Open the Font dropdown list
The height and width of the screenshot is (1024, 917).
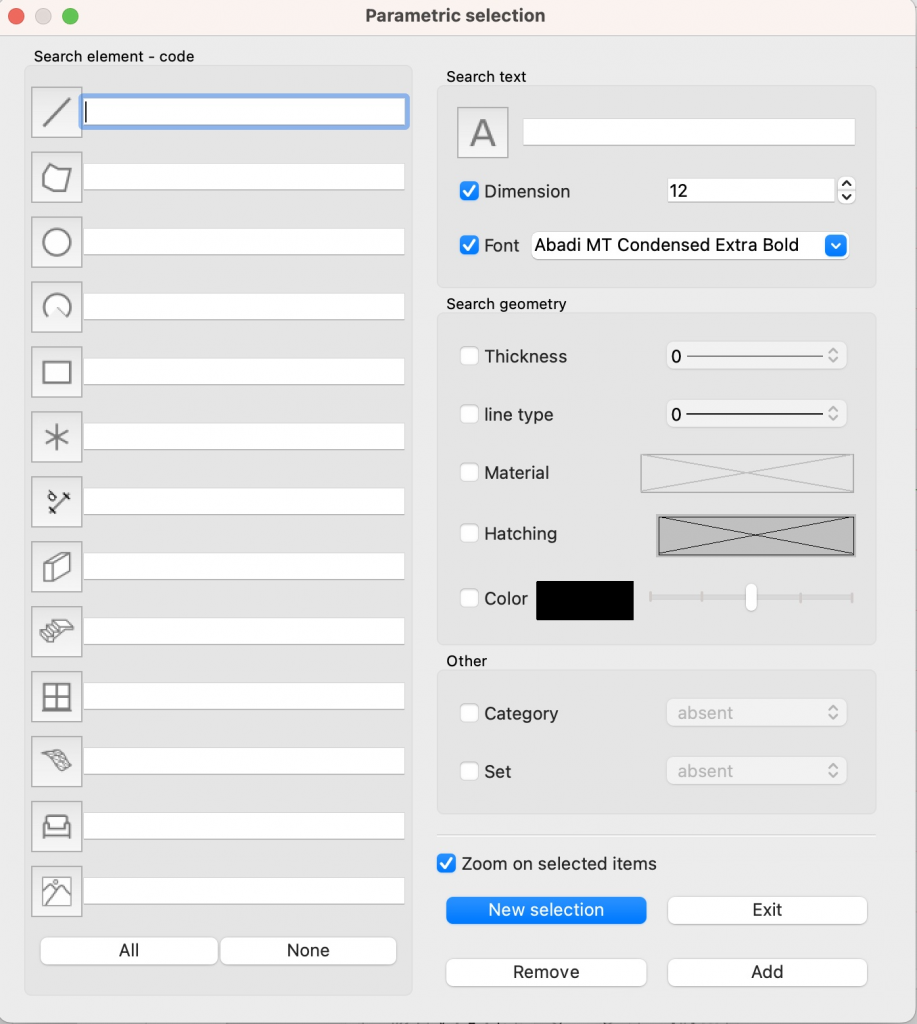coord(836,246)
